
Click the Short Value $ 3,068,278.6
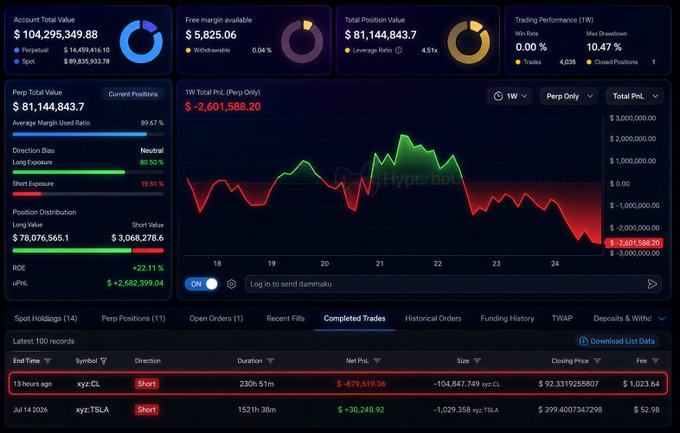(137, 238)
